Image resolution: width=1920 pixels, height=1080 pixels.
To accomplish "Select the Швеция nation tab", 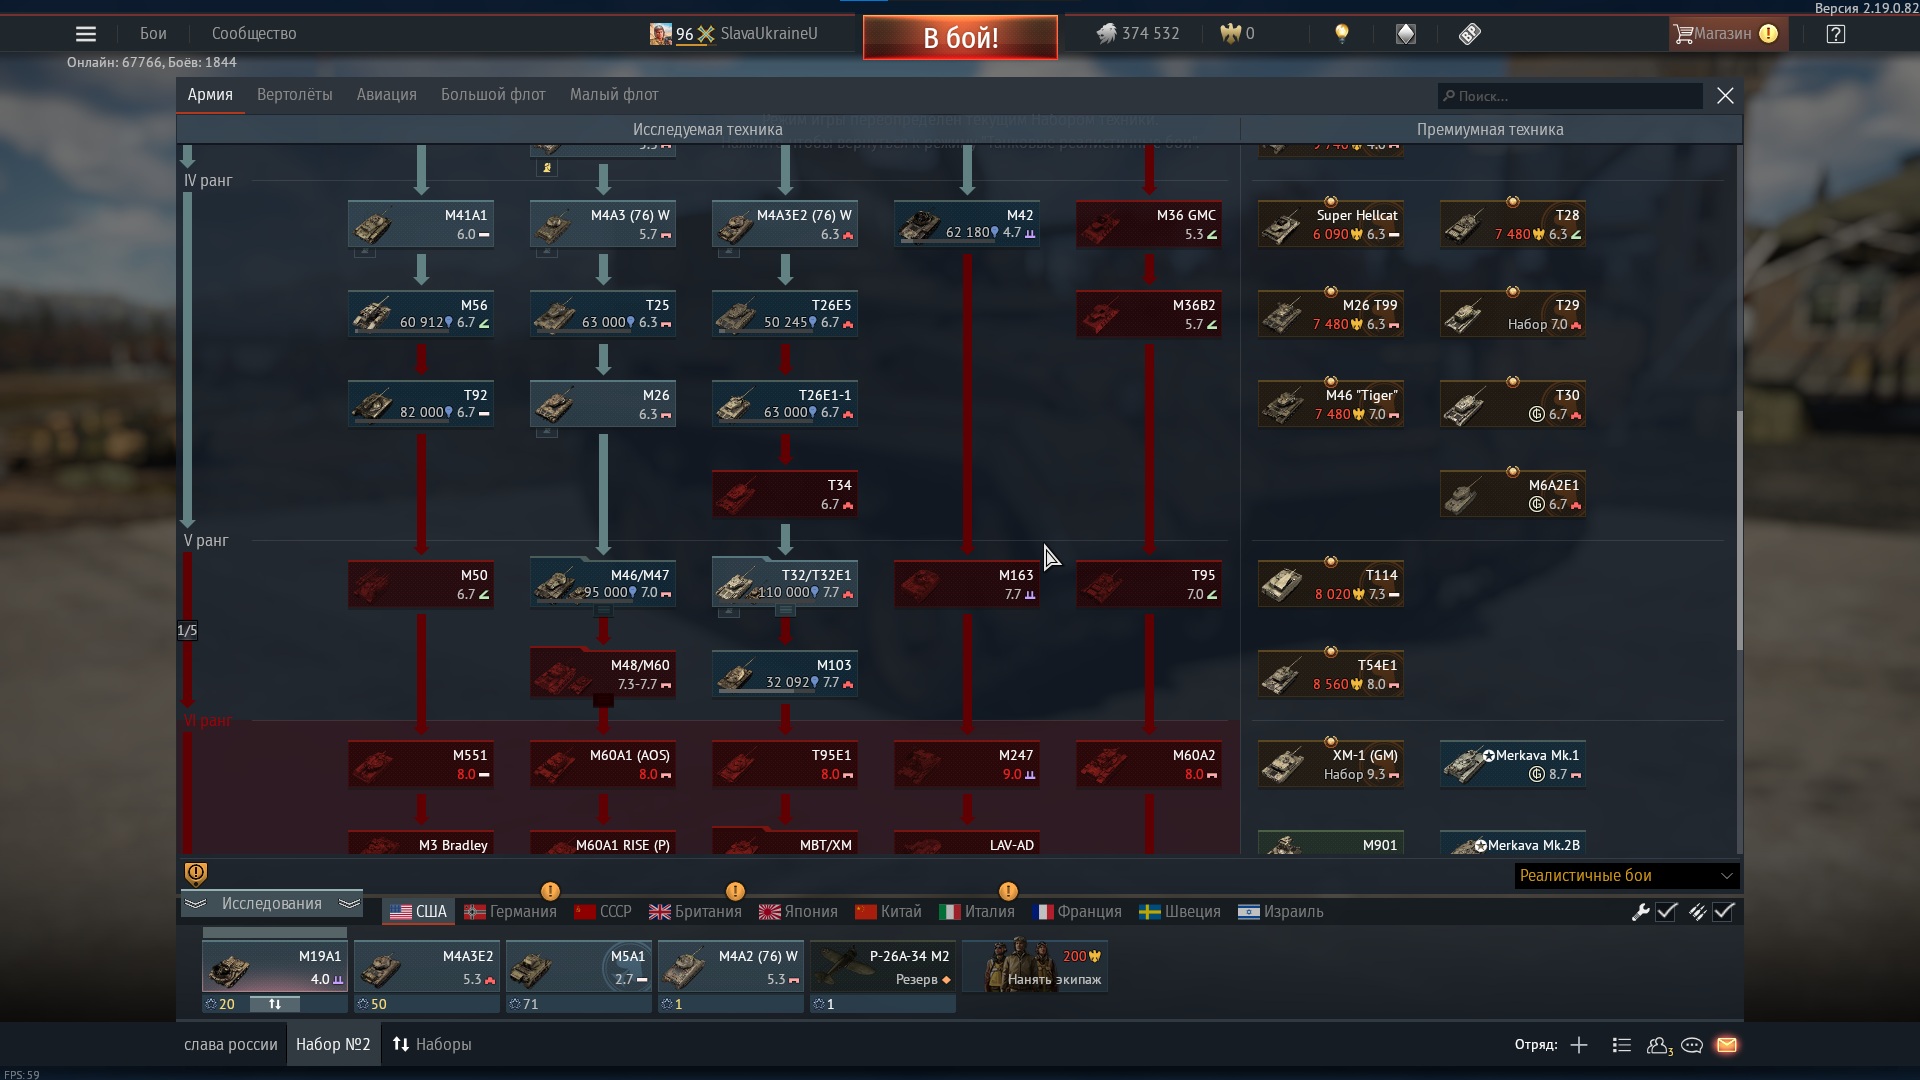I will tap(1180, 912).
